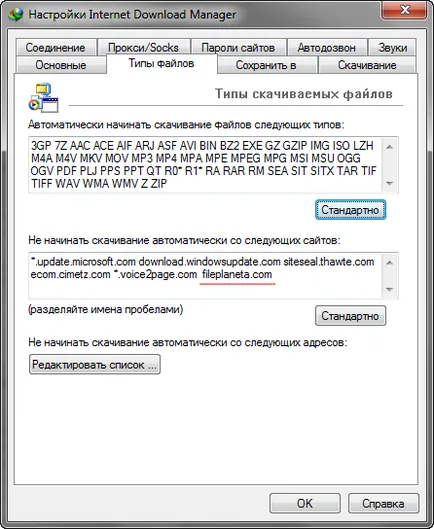
Task: Click the *.voice2page.com entry
Action: 155,274
